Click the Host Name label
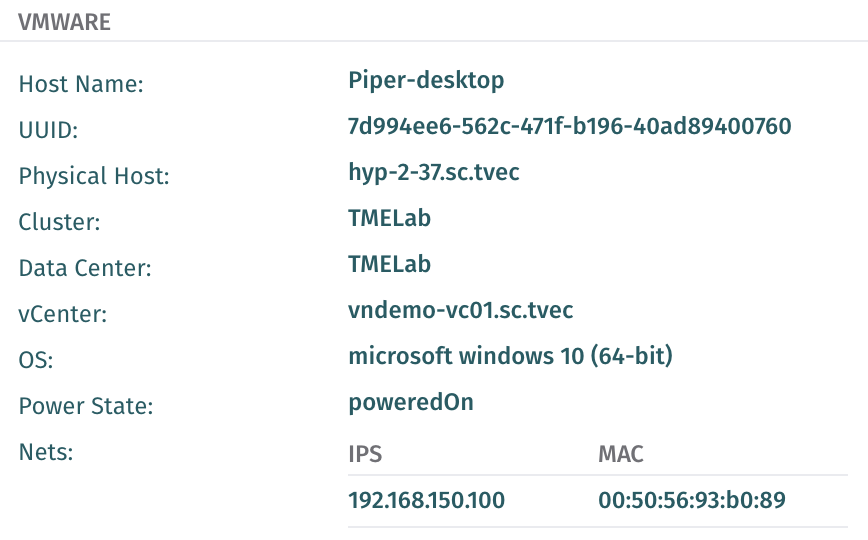The height and width of the screenshot is (540, 868). pyautogui.click(x=81, y=84)
